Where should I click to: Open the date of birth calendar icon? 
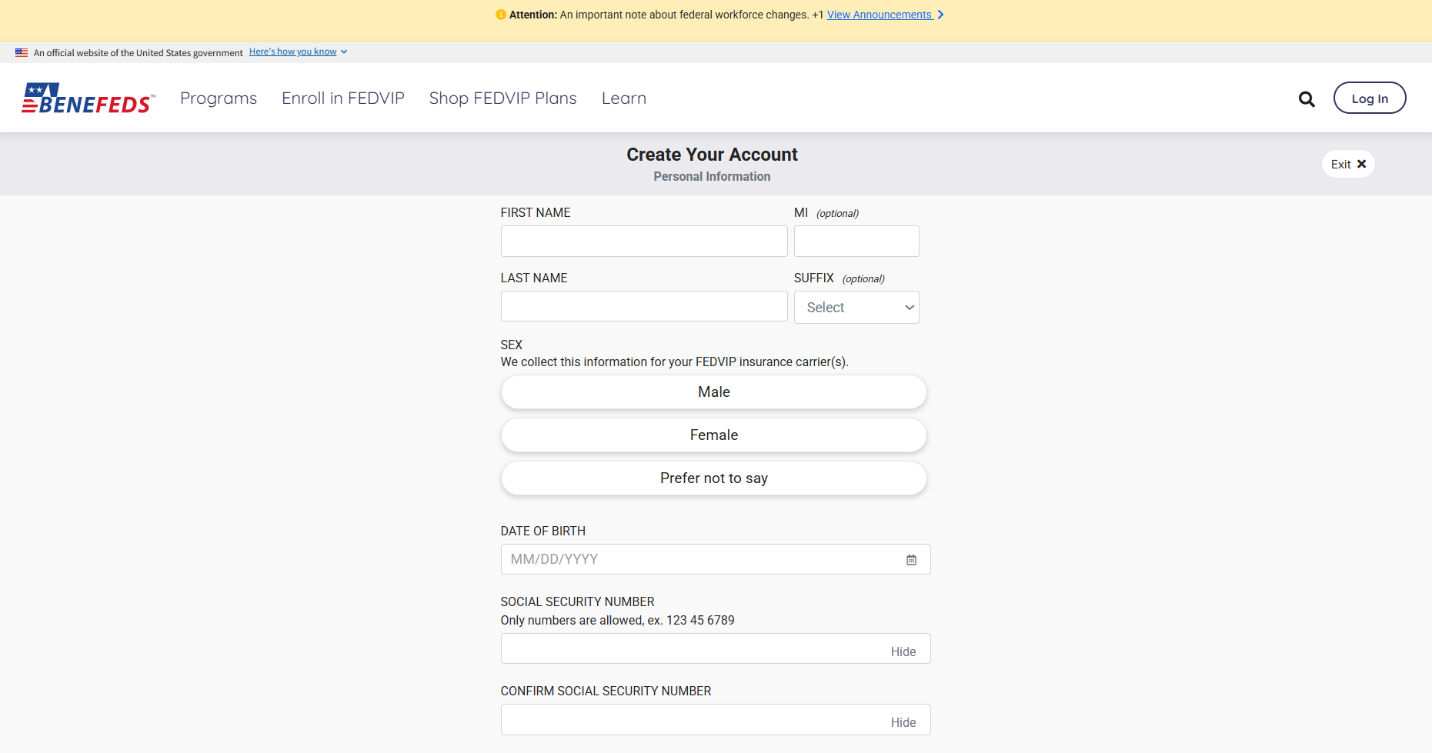coord(911,560)
